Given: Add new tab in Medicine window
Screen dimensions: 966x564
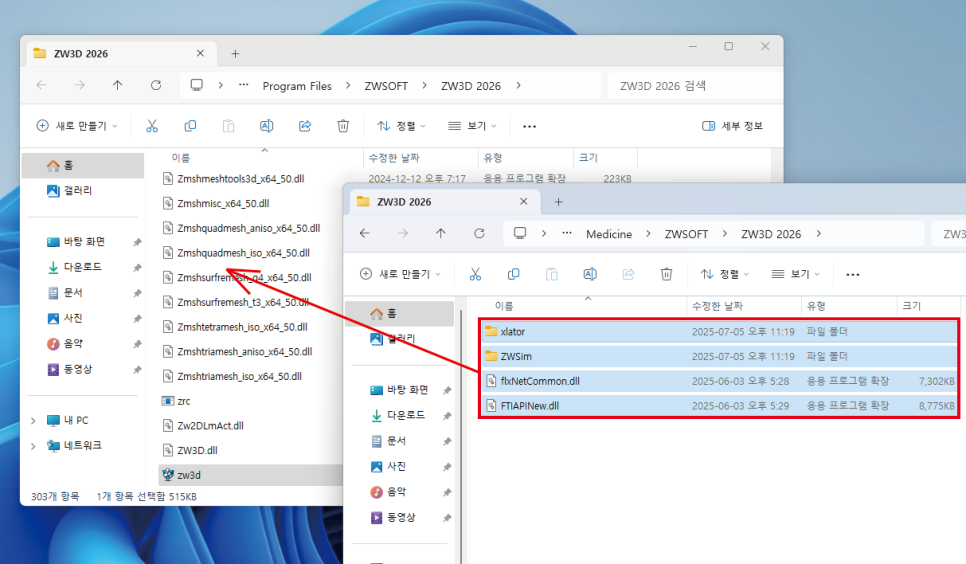Looking at the screenshot, I should click(558, 202).
